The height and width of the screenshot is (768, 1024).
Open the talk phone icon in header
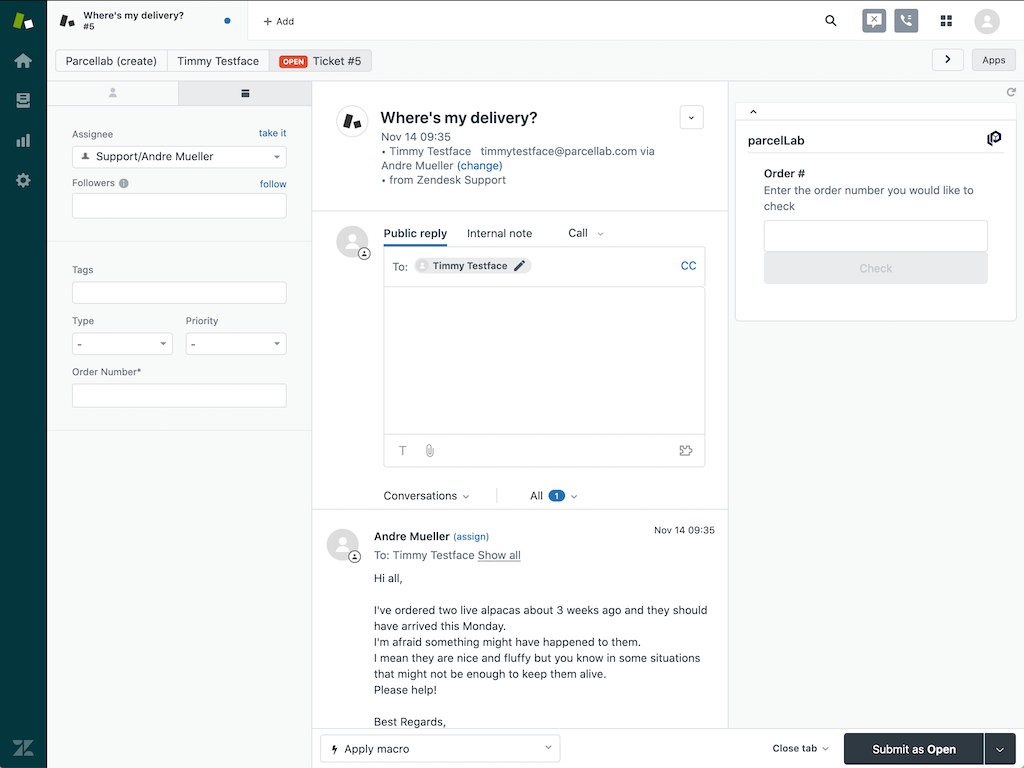[x=906, y=21]
